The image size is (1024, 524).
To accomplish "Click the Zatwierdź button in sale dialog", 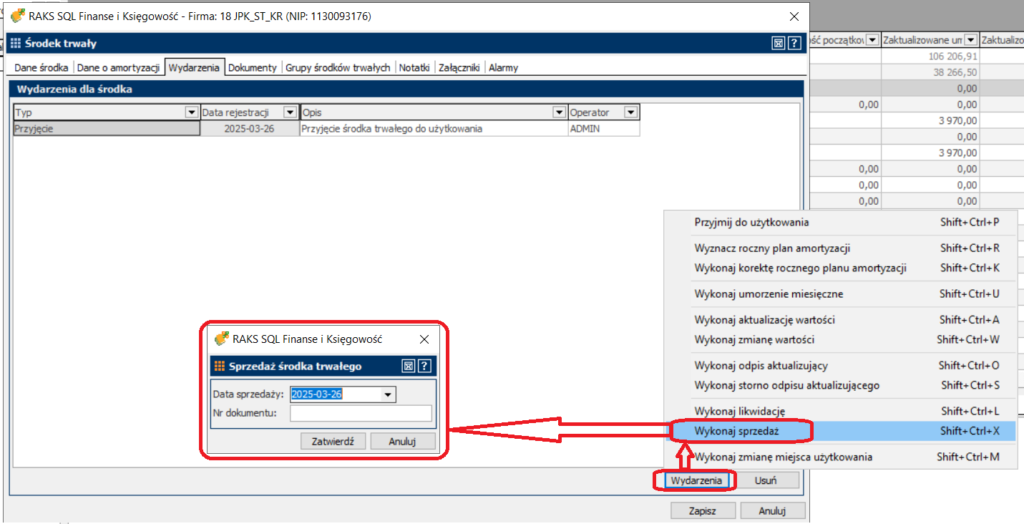I will pyautogui.click(x=333, y=441).
